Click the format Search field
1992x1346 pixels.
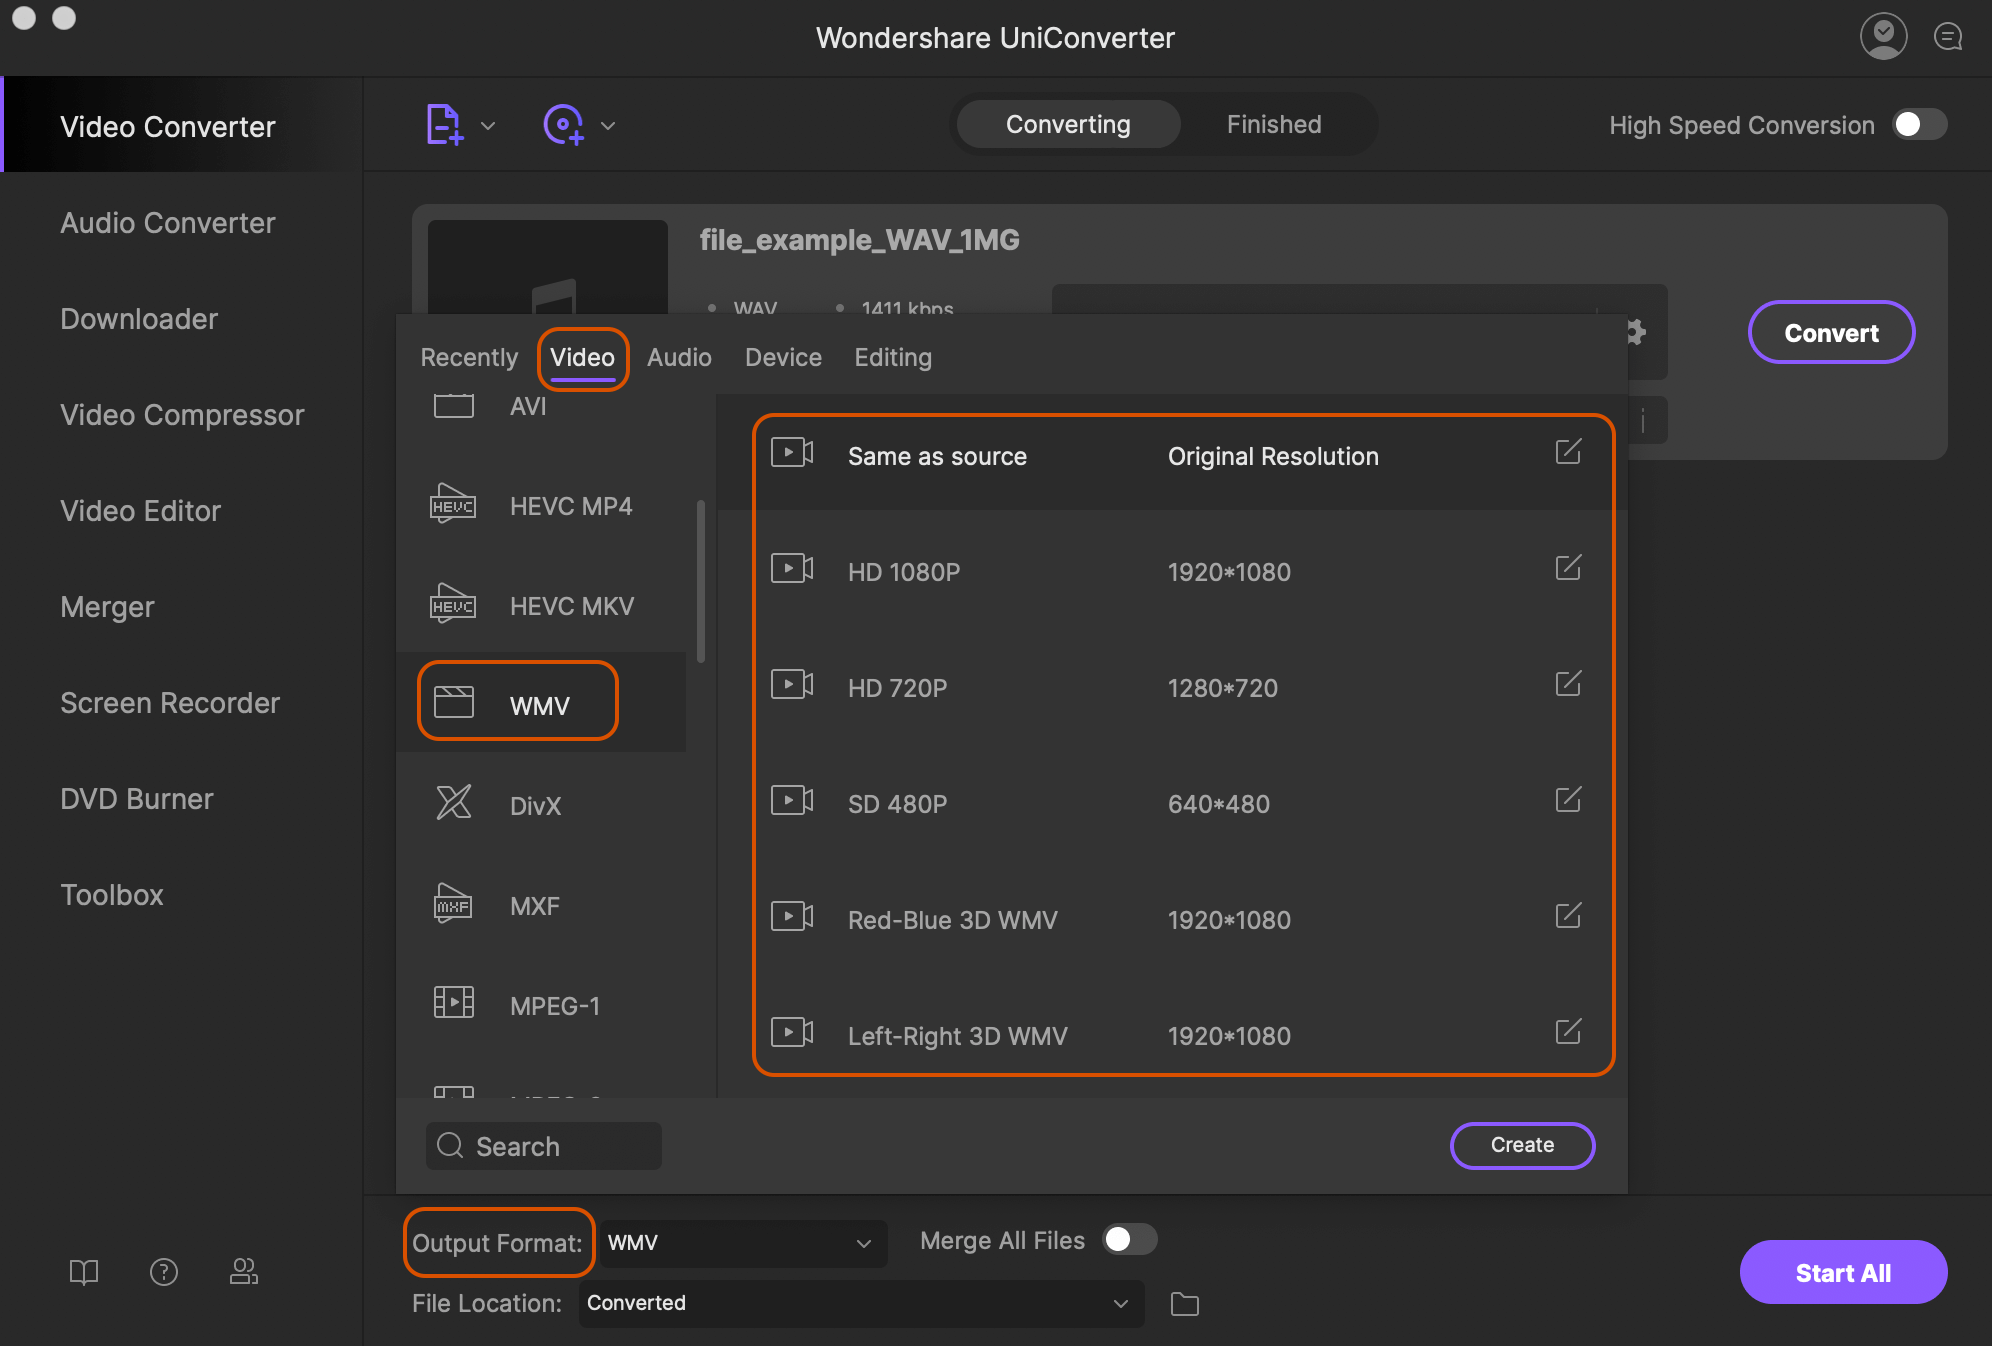(544, 1146)
